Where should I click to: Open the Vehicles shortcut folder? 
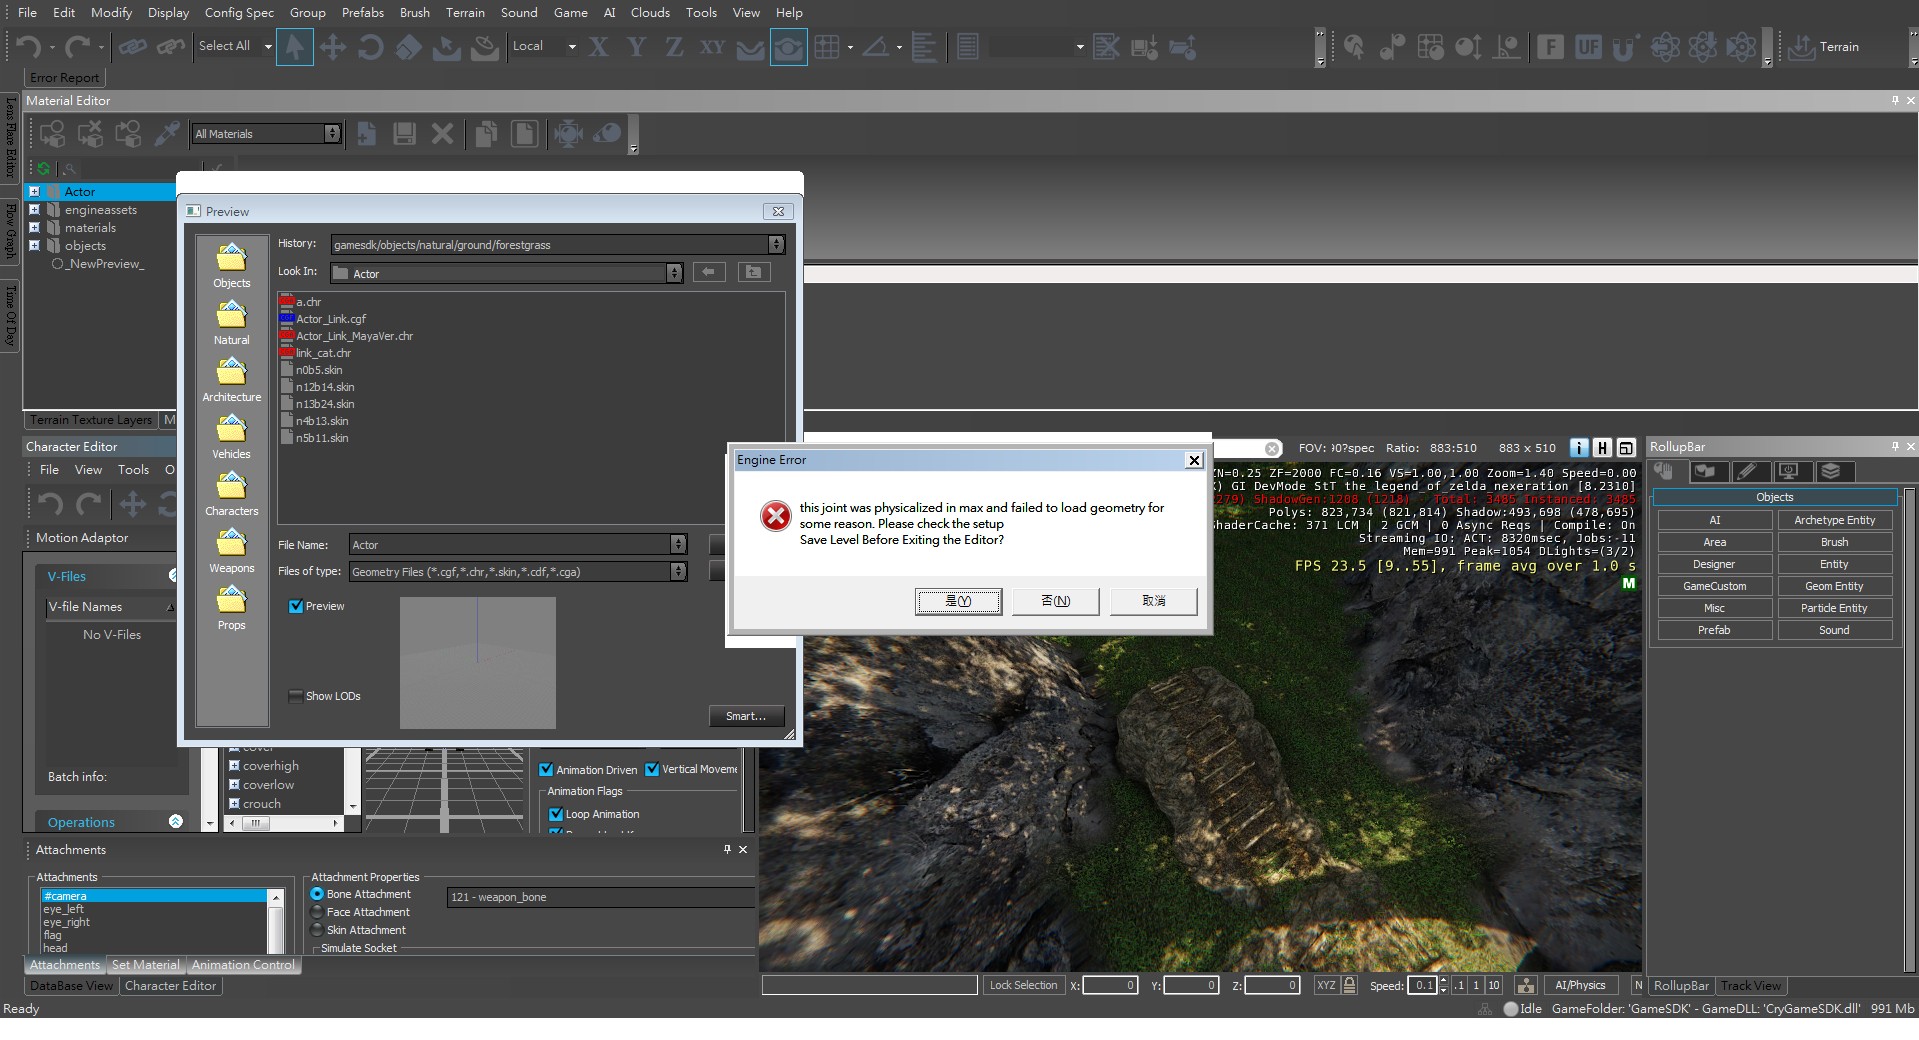(x=232, y=437)
